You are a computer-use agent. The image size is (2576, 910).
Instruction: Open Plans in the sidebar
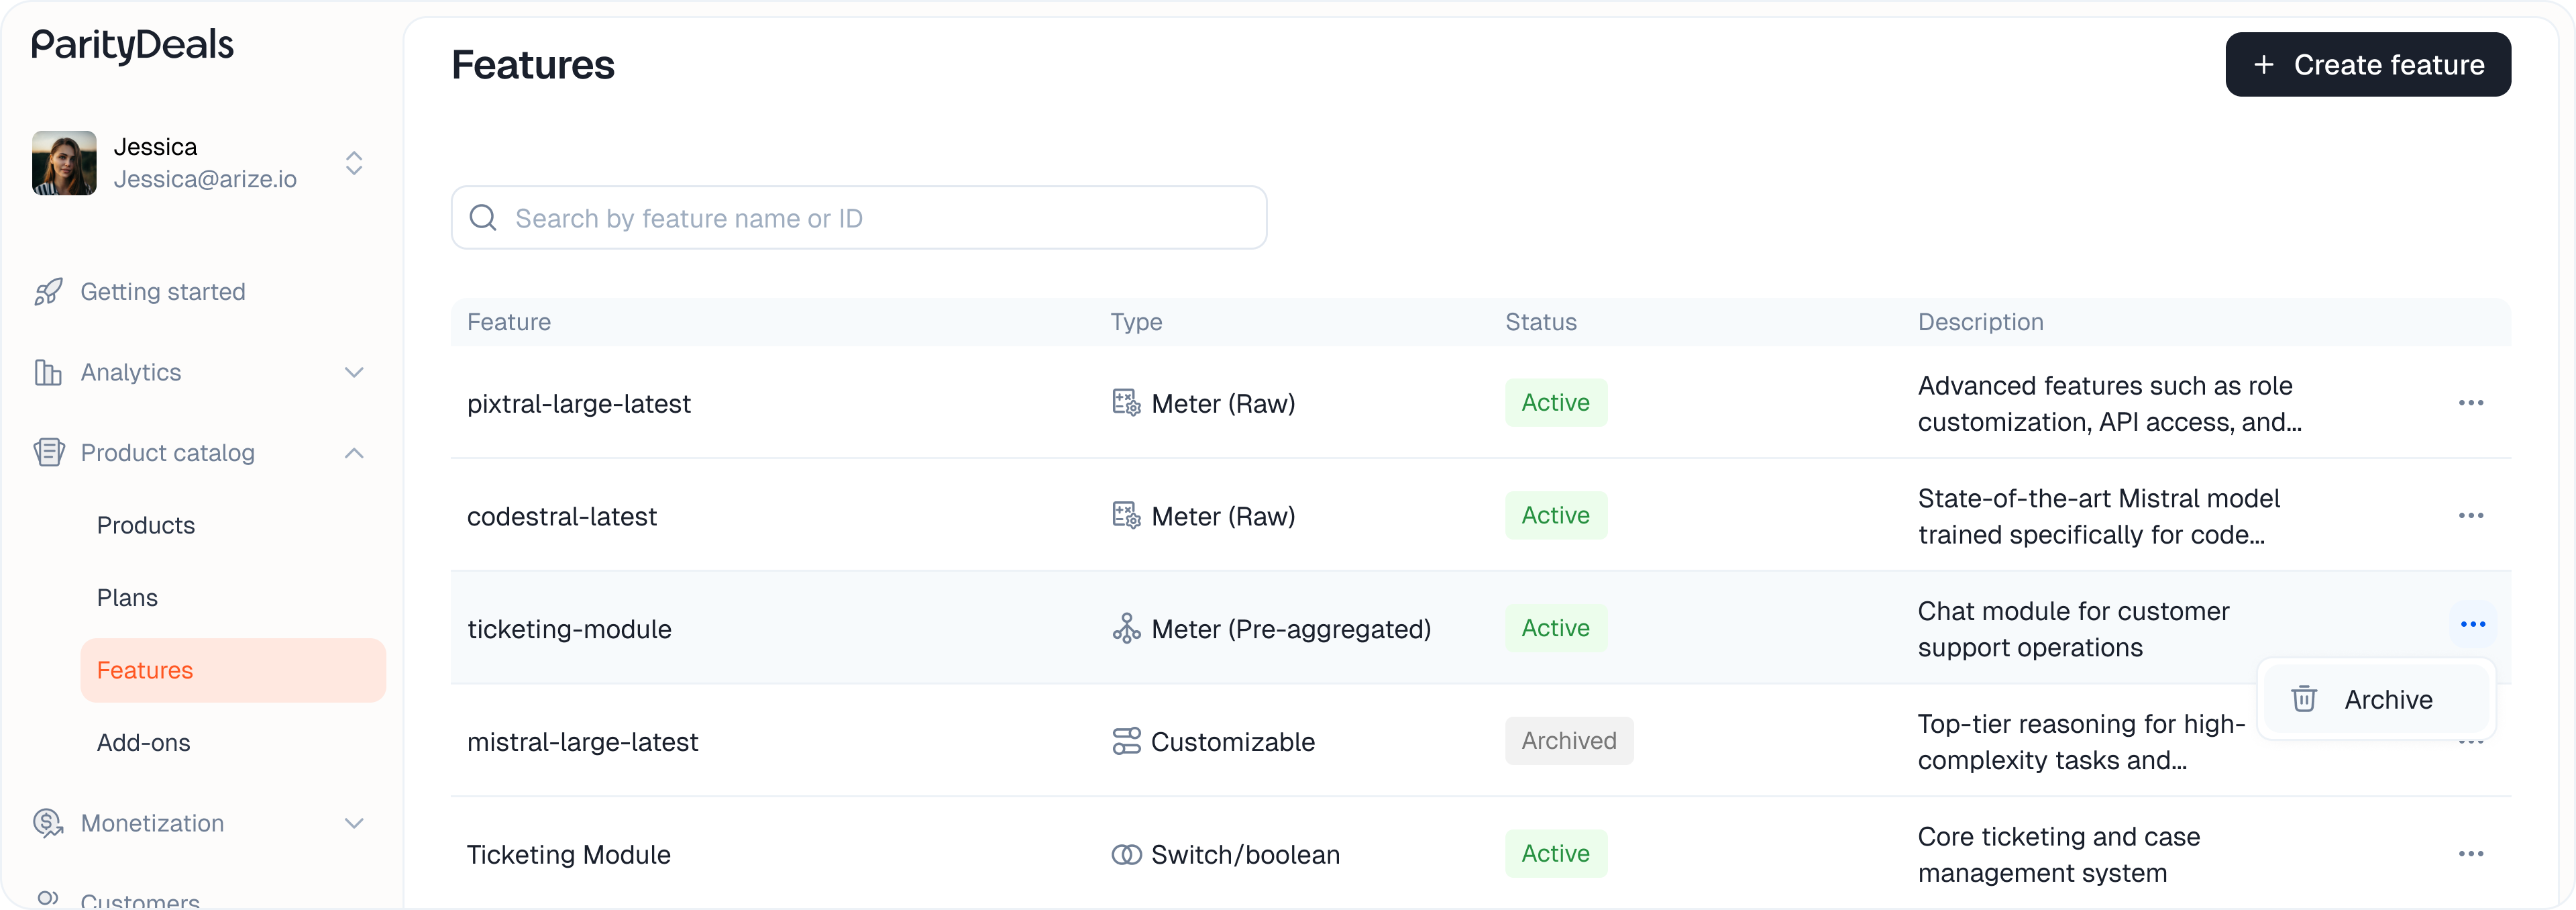tap(128, 598)
